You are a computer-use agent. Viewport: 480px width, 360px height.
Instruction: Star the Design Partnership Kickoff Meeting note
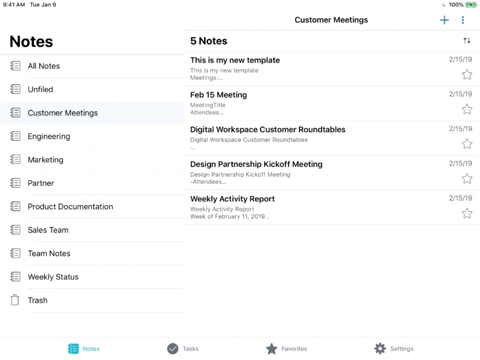(467, 178)
